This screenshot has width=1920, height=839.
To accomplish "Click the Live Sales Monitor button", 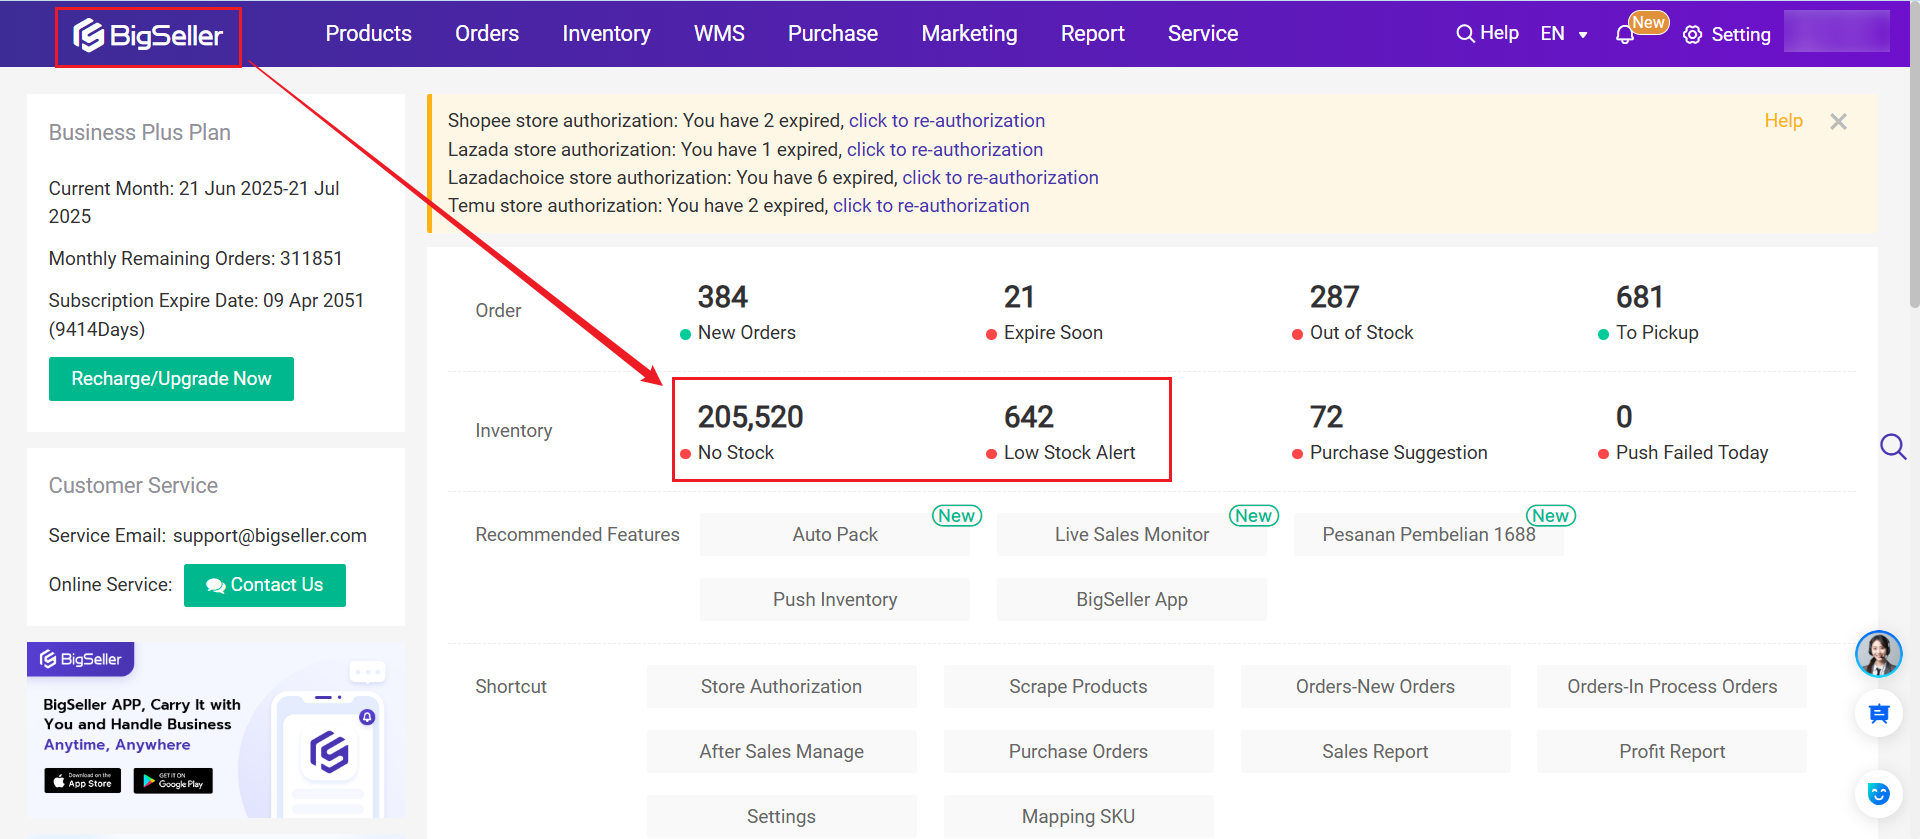I will coord(1132,535).
